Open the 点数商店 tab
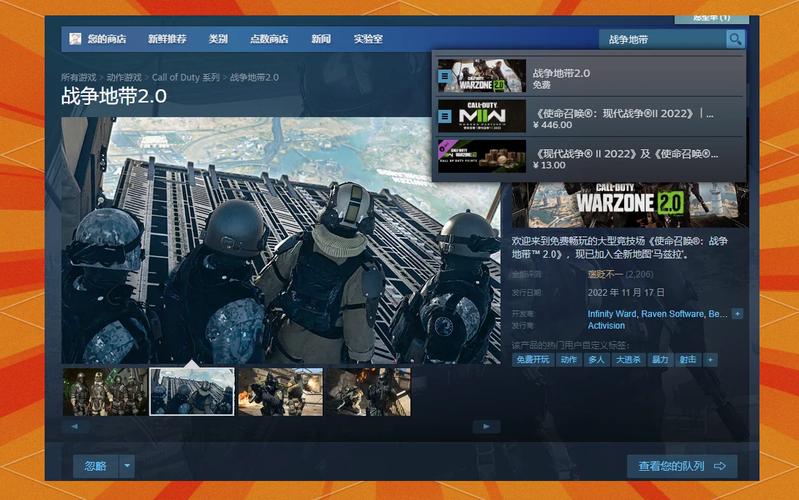The image size is (799, 500). pos(268,39)
